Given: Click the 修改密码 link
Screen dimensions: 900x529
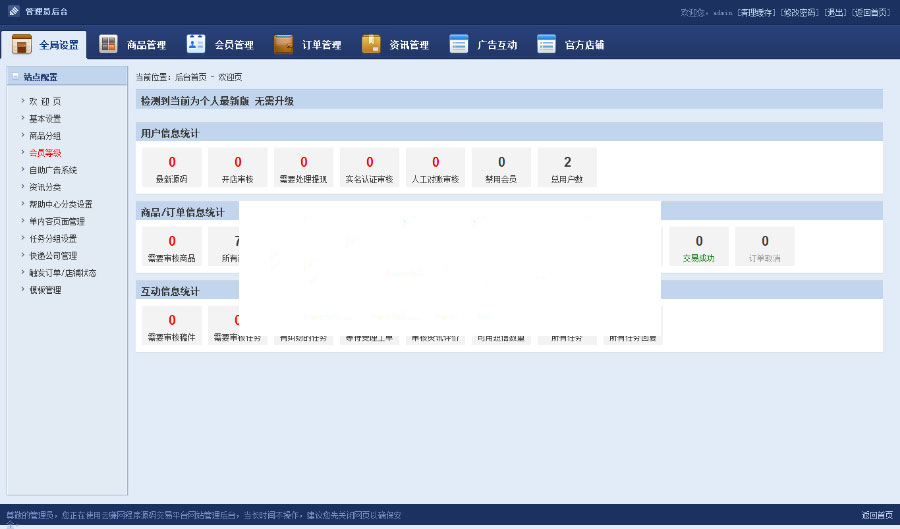Looking at the screenshot, I should pos(800,12).
